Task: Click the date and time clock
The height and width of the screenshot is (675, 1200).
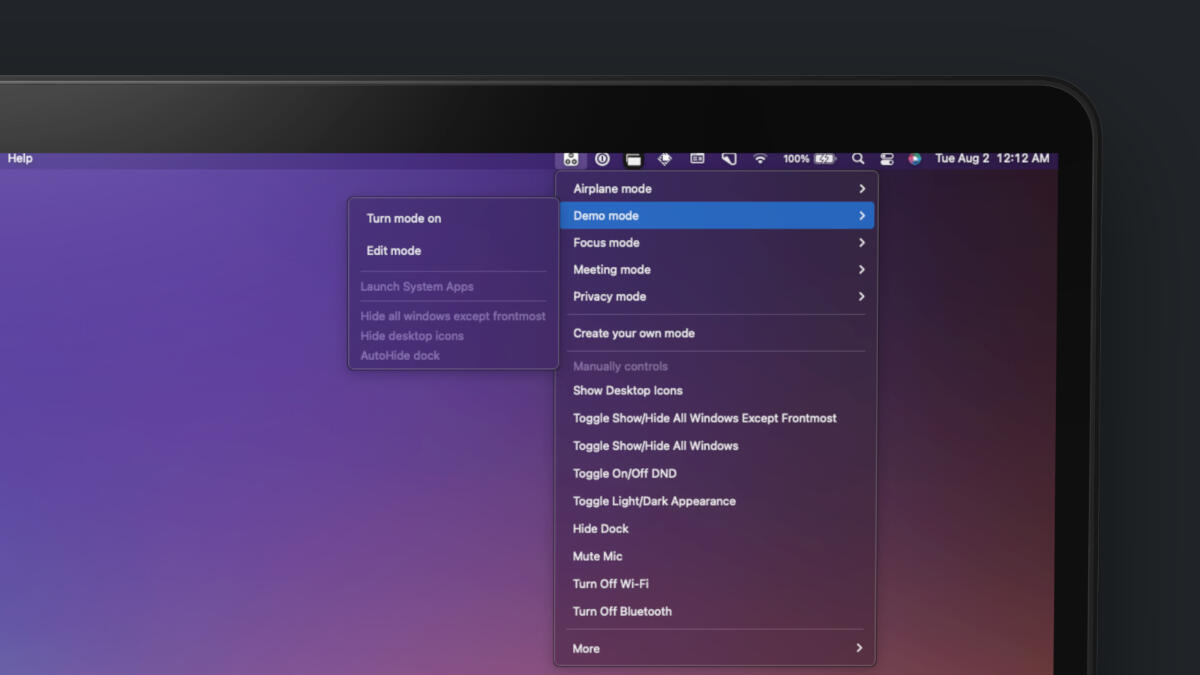Action: tap(991, 159)
